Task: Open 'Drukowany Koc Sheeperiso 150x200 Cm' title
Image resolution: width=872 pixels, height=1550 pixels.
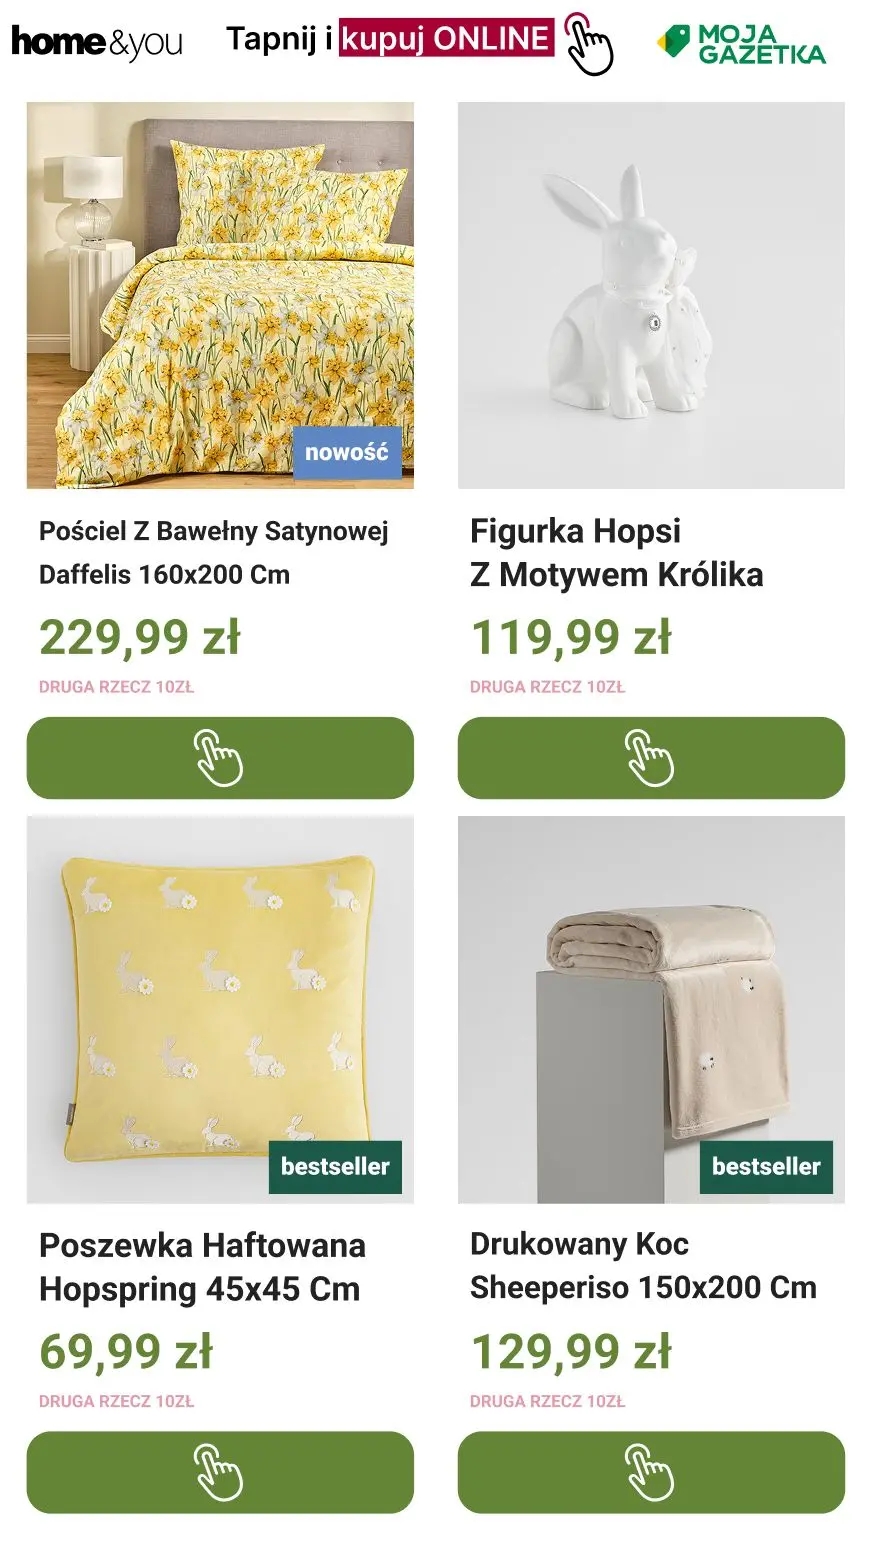Action: [643, 1266]
